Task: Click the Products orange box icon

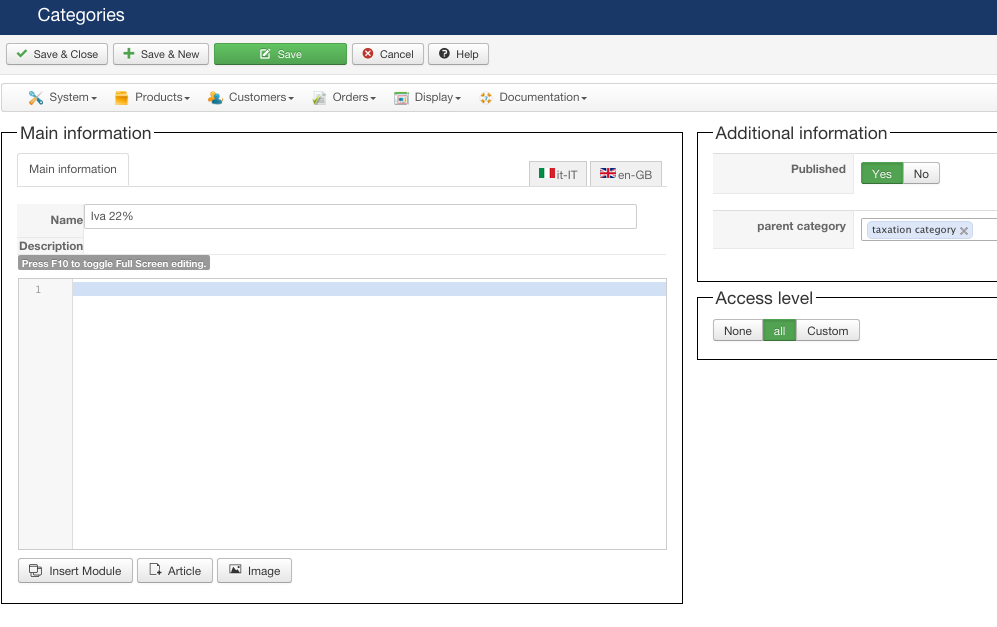Action: pyautogui.click(x=121, y=97)
